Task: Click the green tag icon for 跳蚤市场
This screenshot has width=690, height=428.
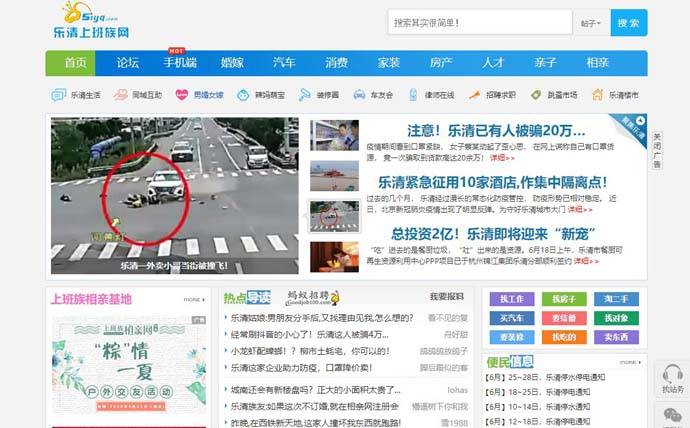Action: (536, 95)
